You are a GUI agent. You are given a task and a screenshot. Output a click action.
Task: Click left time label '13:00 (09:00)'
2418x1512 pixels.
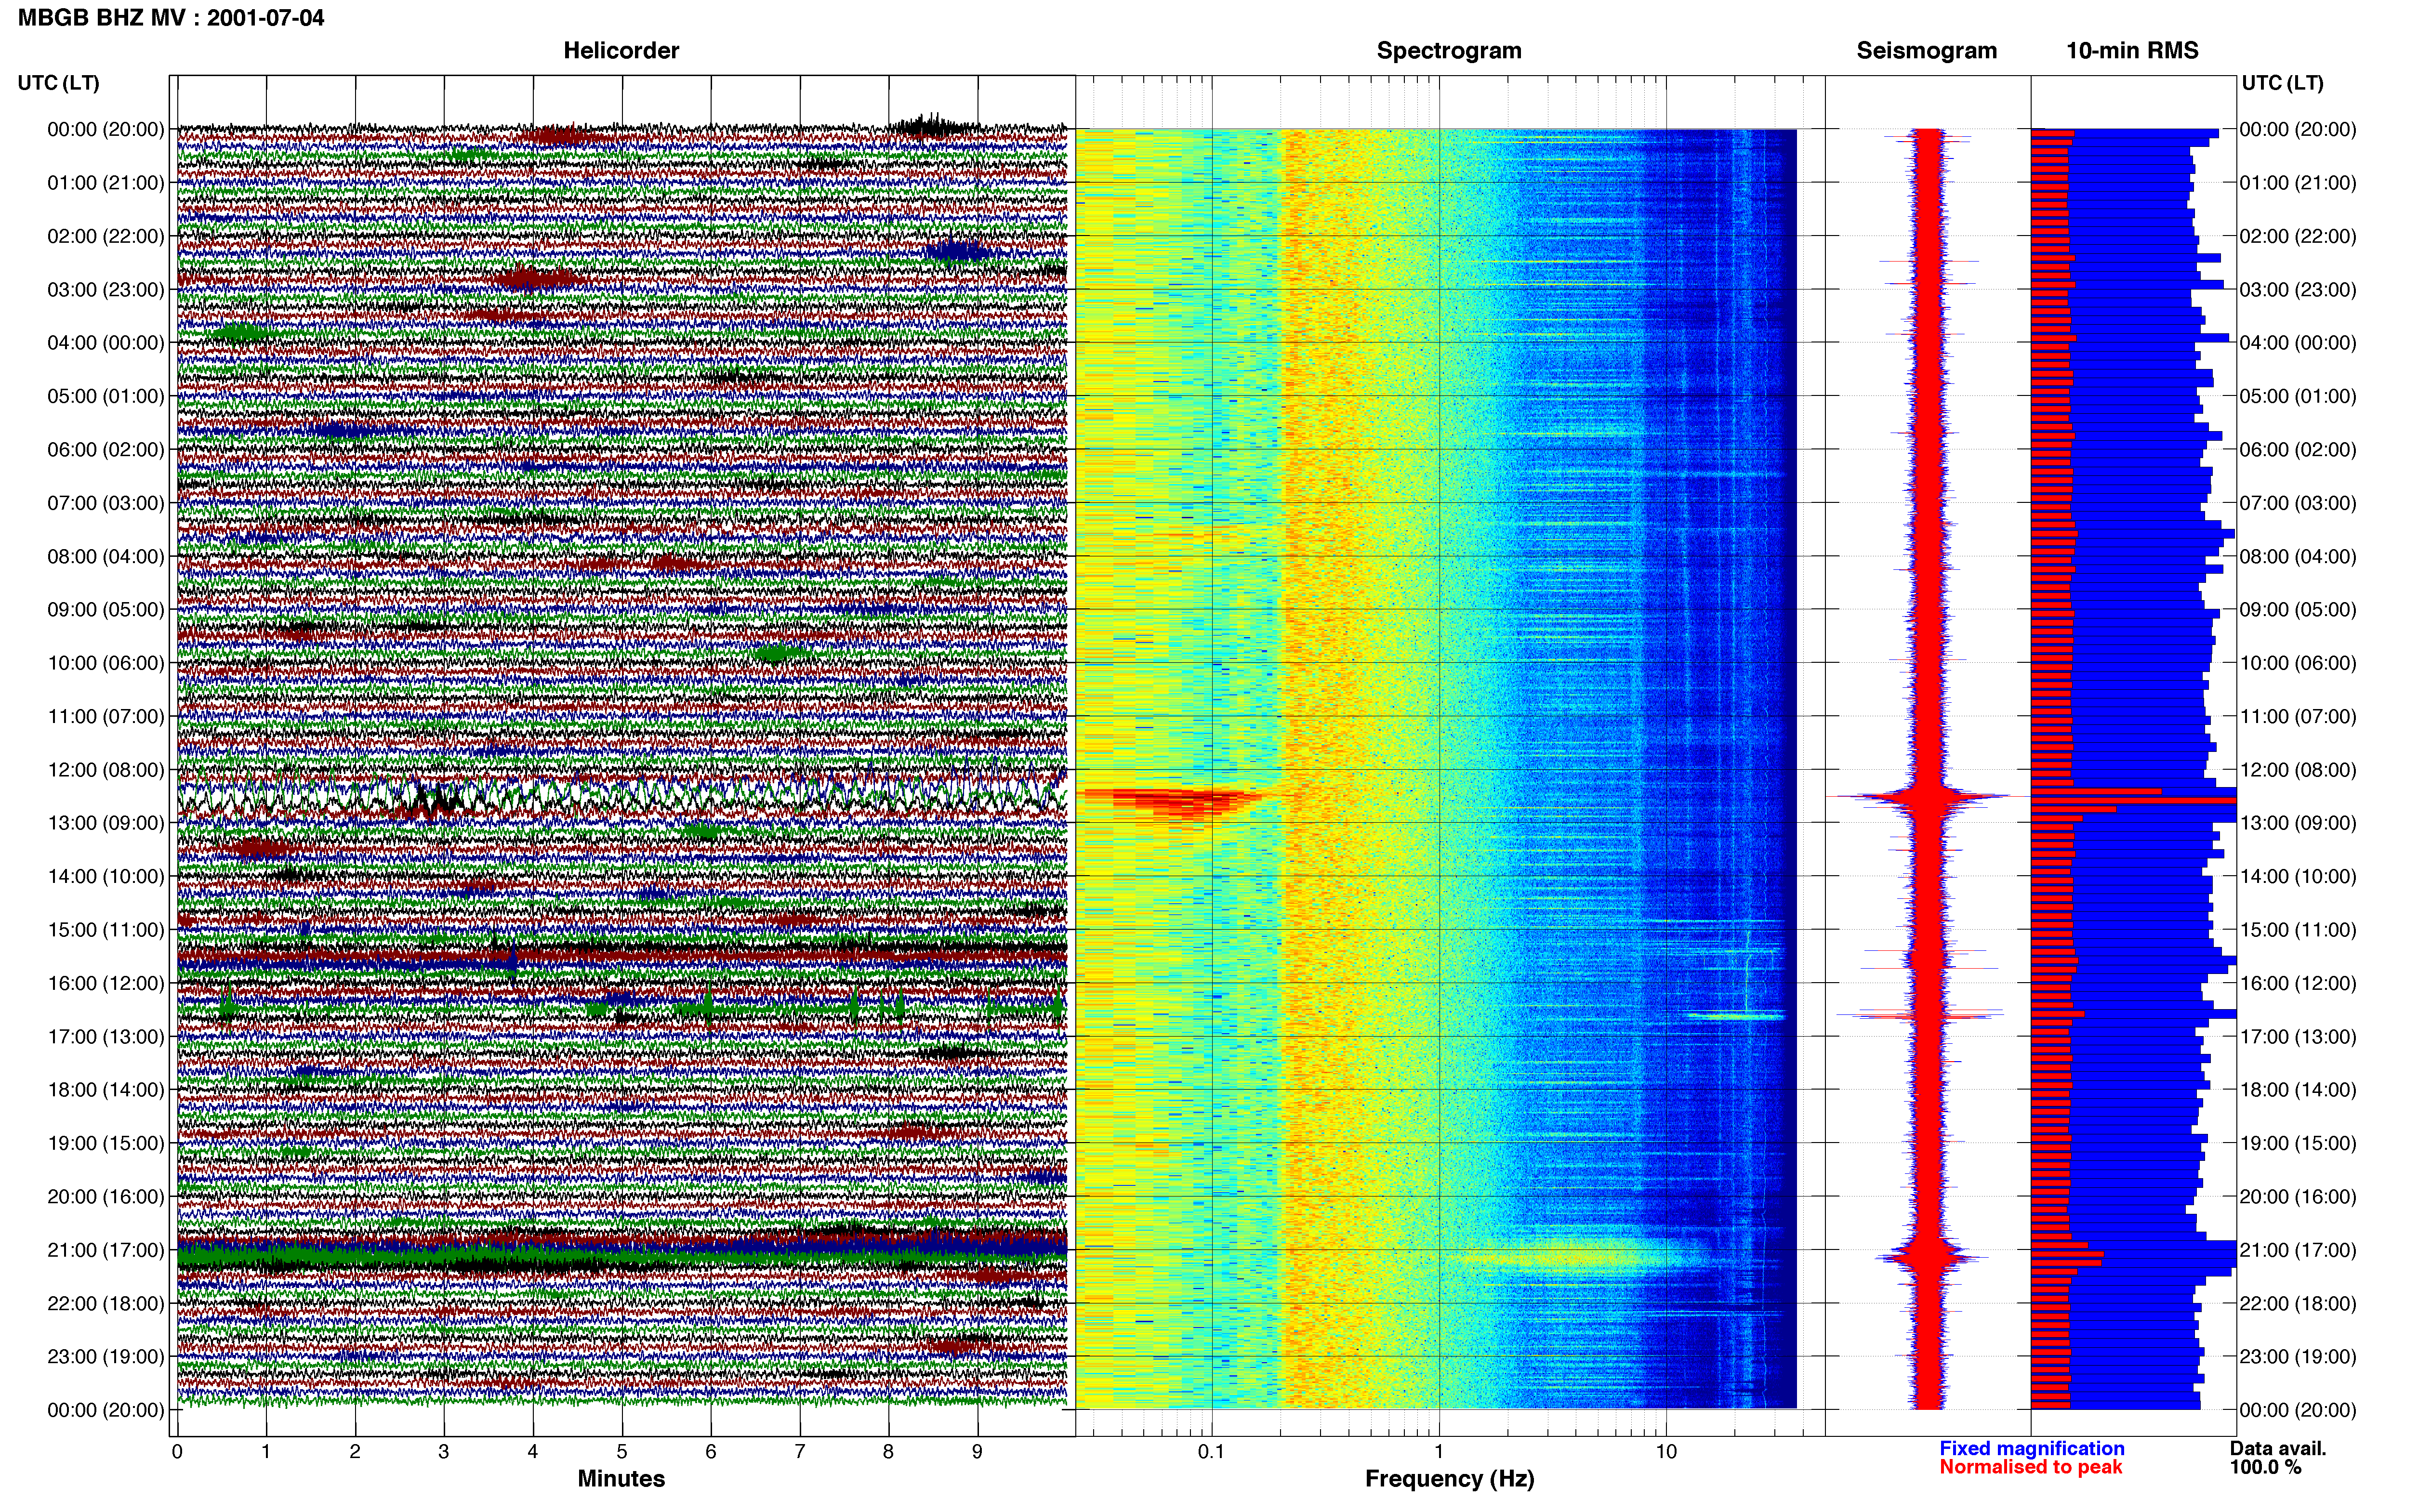105,822
